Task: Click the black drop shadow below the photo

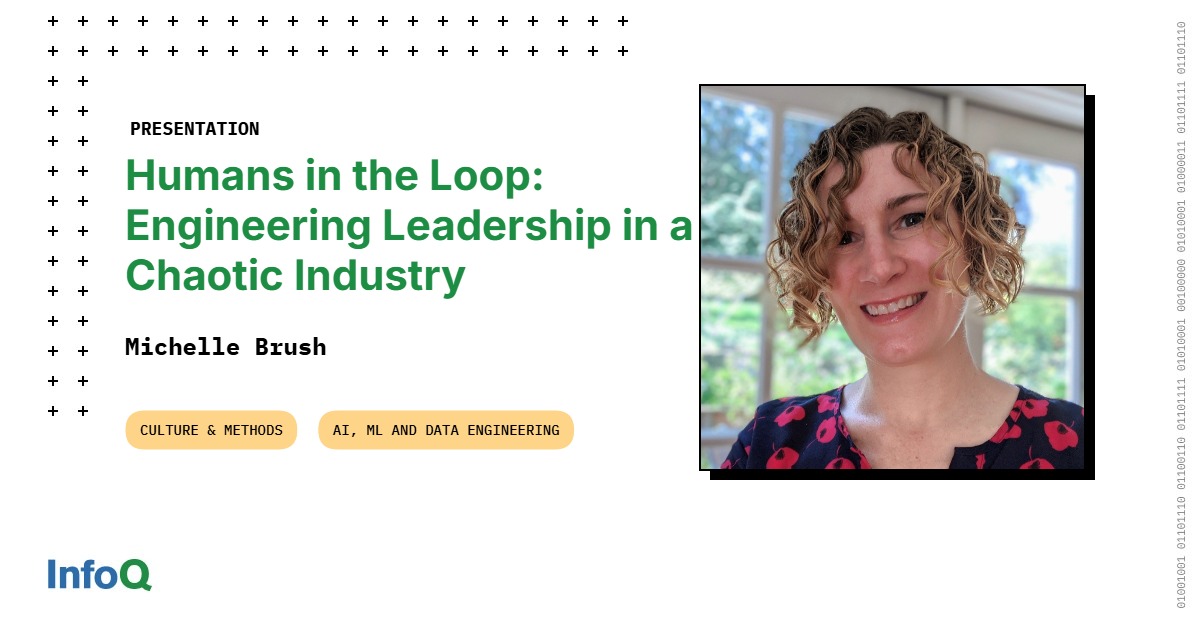Action: point(900,475)
